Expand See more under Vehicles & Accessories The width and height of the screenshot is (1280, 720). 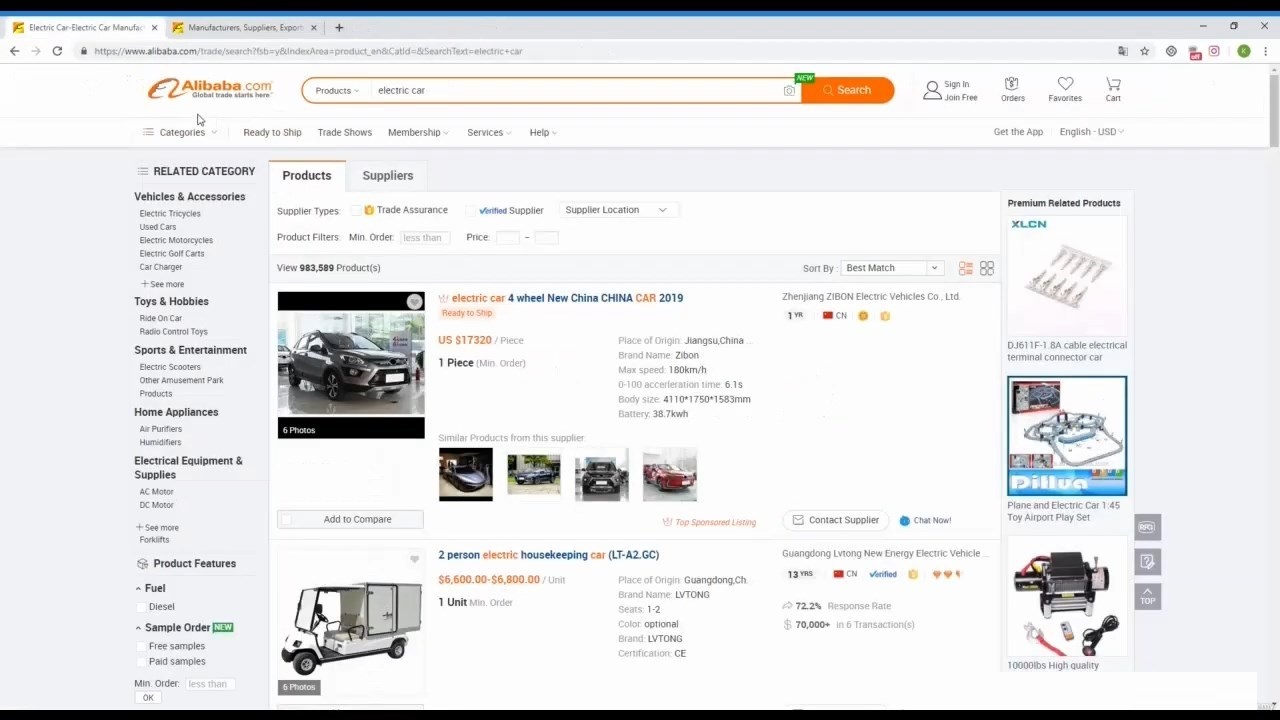[x=162, y=284]
